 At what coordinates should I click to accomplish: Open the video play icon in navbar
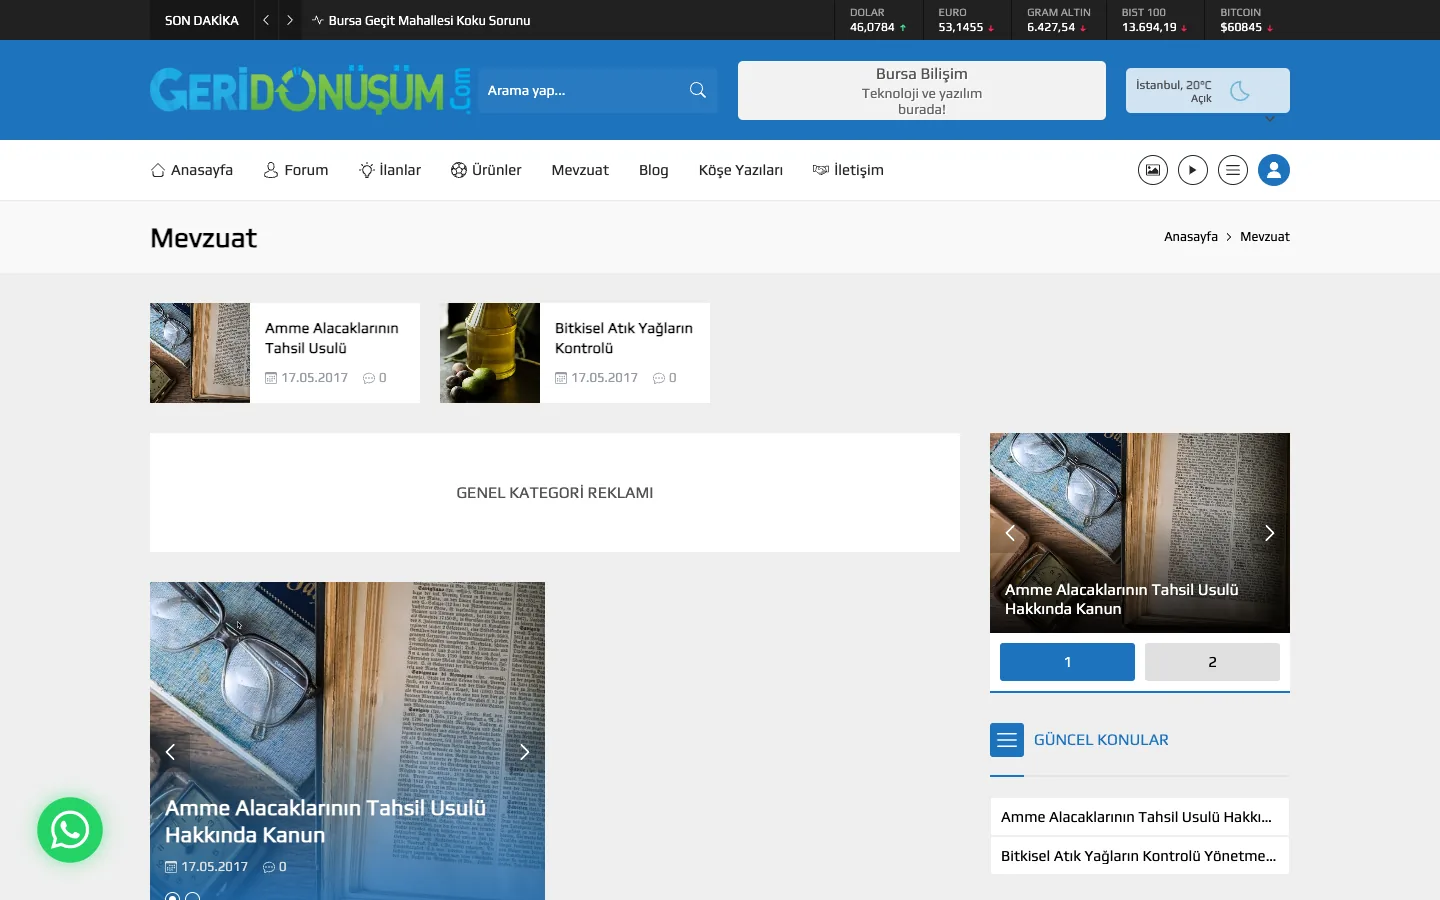(x=1193, y=170)
